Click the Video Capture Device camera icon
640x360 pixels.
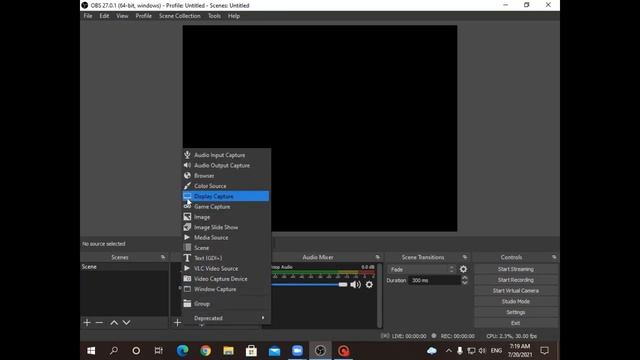(x=187, y=278)
